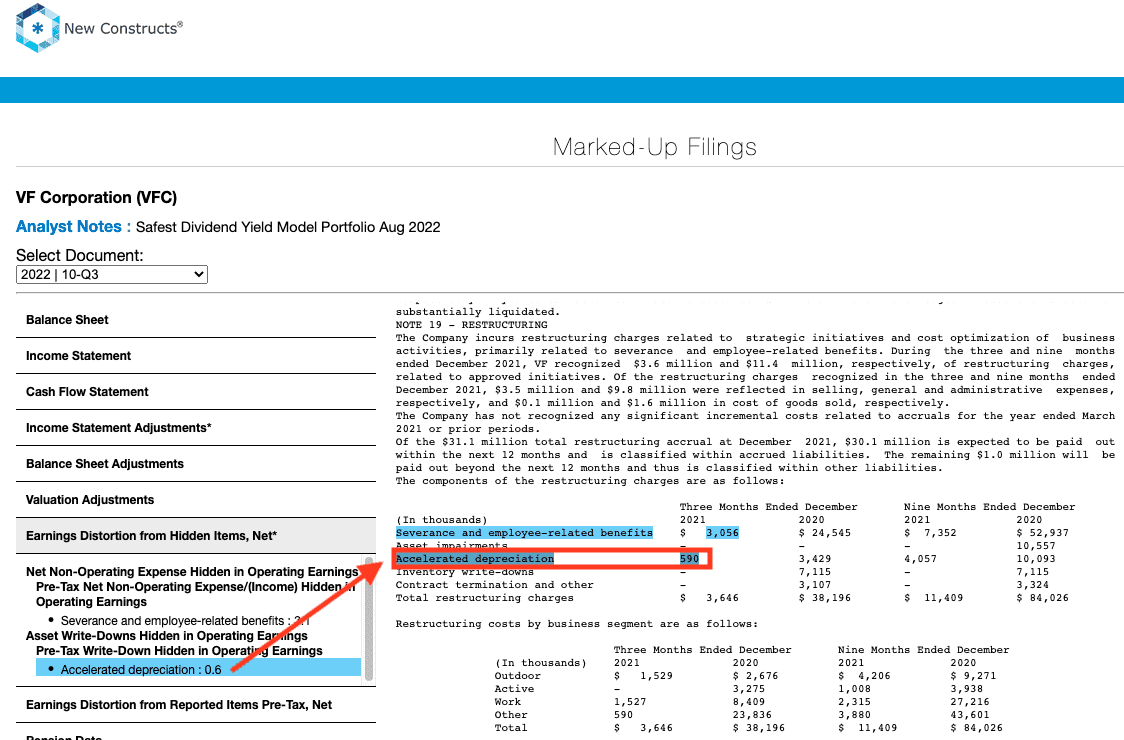The height and width of the screenshot is (740, 1124).
Task: Open Valuation Adjustments section
Action: pos(196,500)
